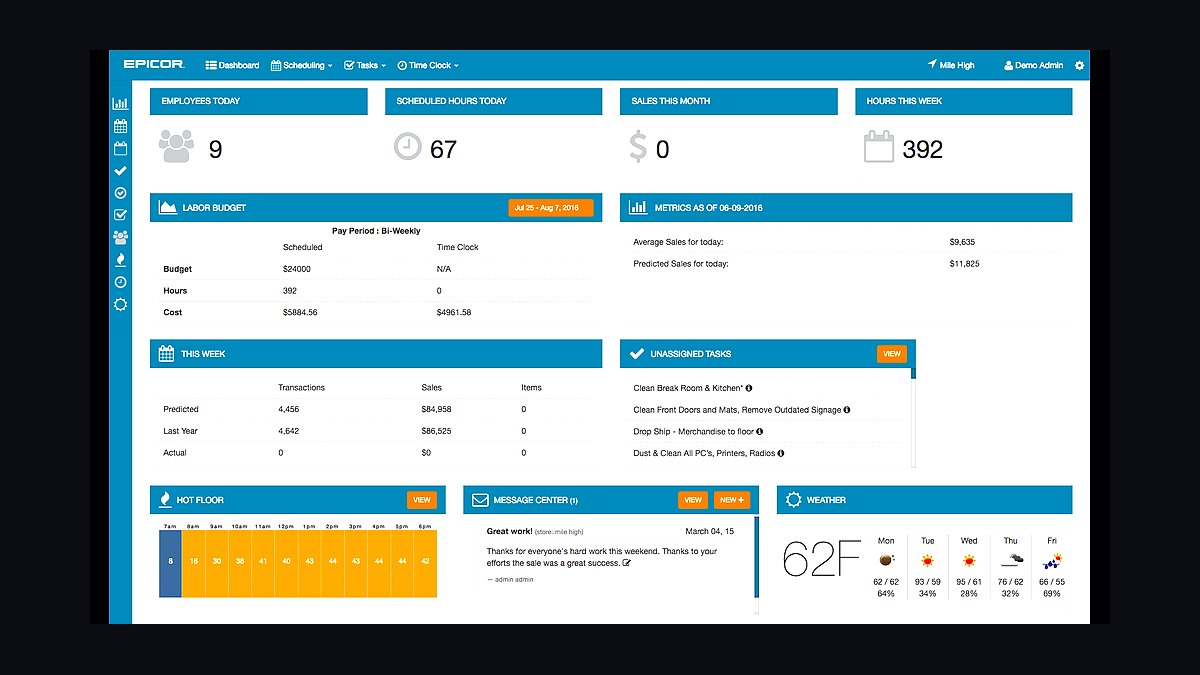Click info icon beside Drop Ship task
This screenshot has width=1200, height=675.
pyautogui.click(x=760, y=432)
